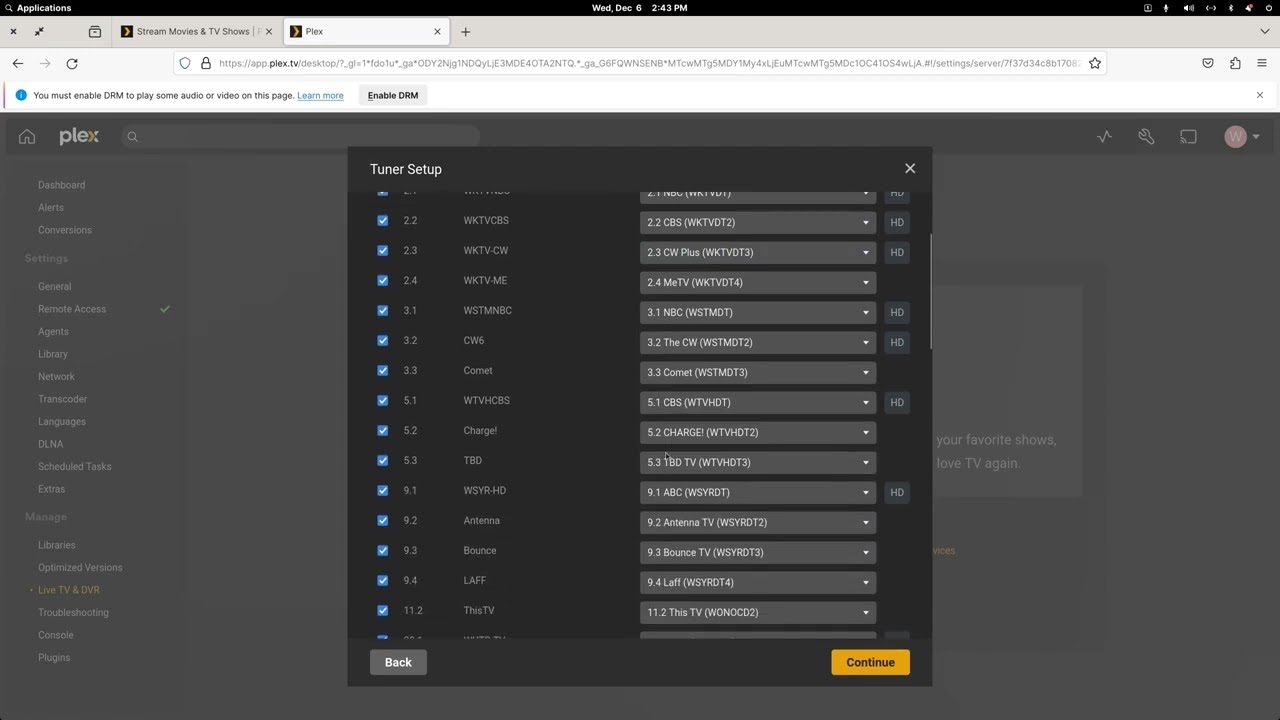Click the Enable DRM button
This screenshot has height=720, width=1280.
click(393, 95)
